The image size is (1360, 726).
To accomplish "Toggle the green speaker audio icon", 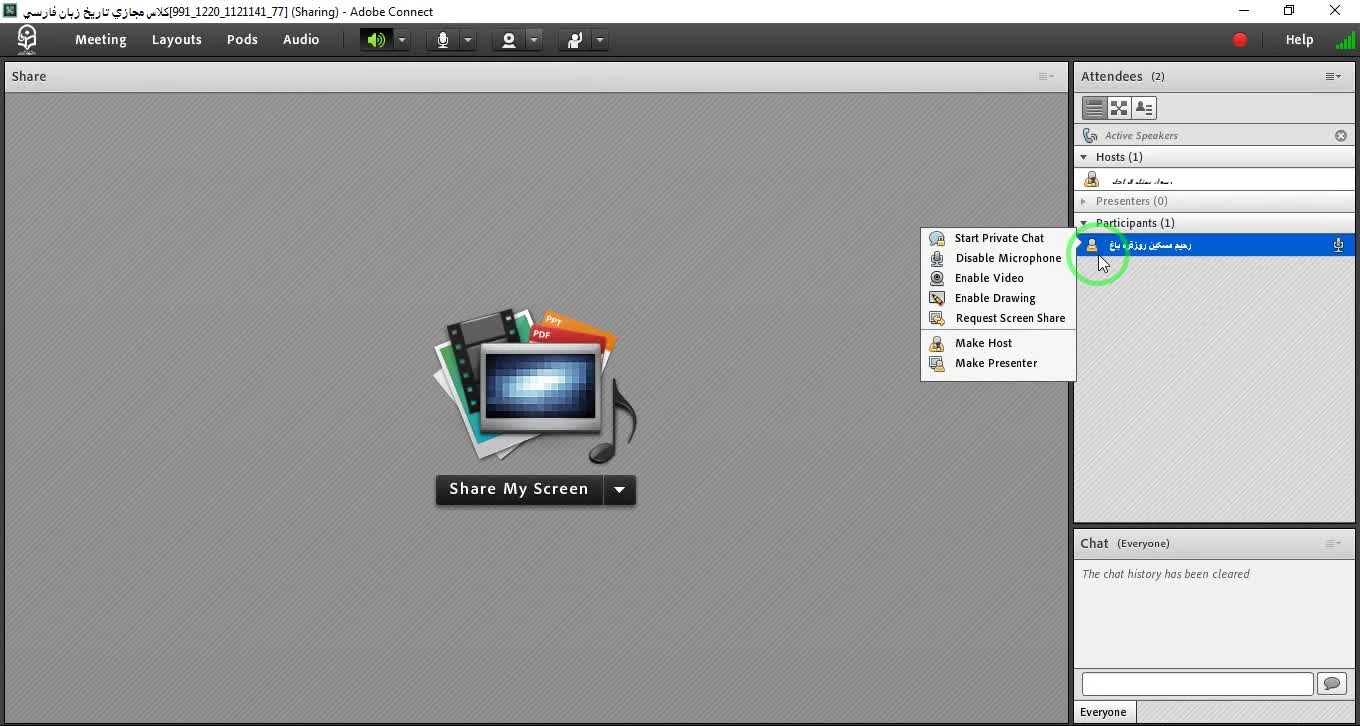I will (376, 40).
